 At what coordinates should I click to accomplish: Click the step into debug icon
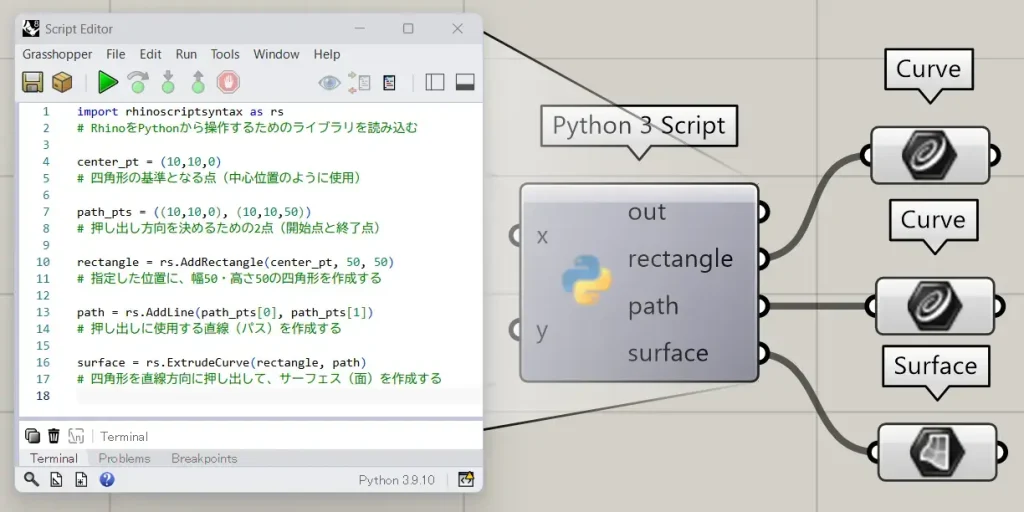168,82
